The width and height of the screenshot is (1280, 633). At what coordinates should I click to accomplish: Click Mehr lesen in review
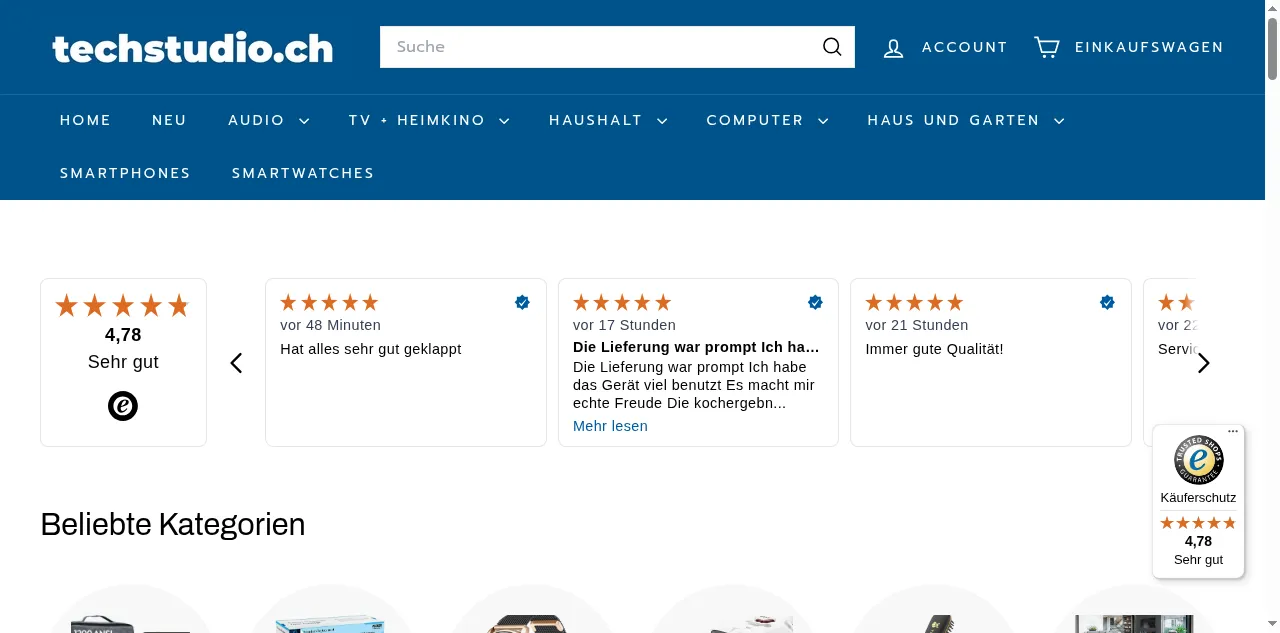click(x=610, y=426)
